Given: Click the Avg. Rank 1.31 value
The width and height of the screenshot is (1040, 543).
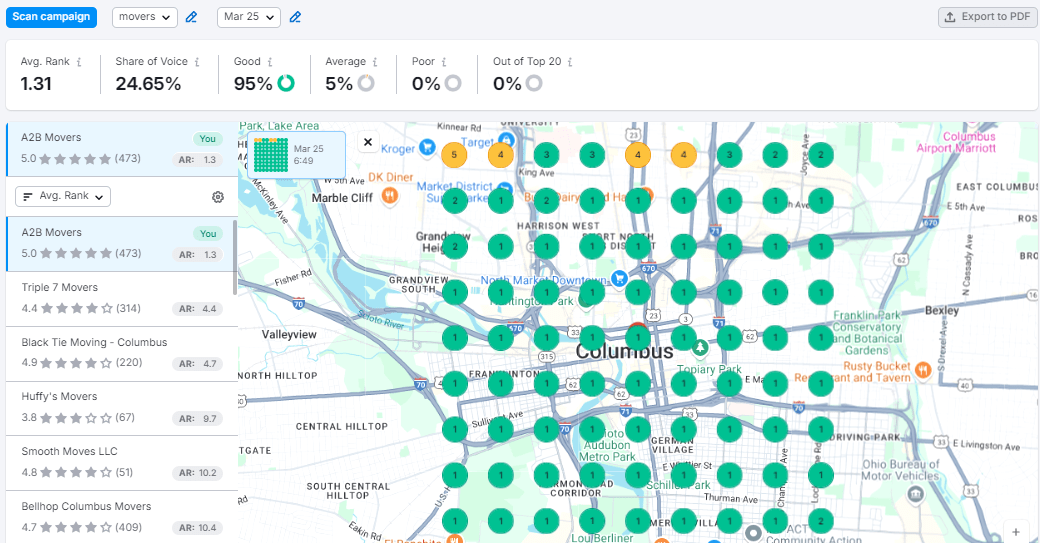Looking at the screenshot, I should pos(36,84).
